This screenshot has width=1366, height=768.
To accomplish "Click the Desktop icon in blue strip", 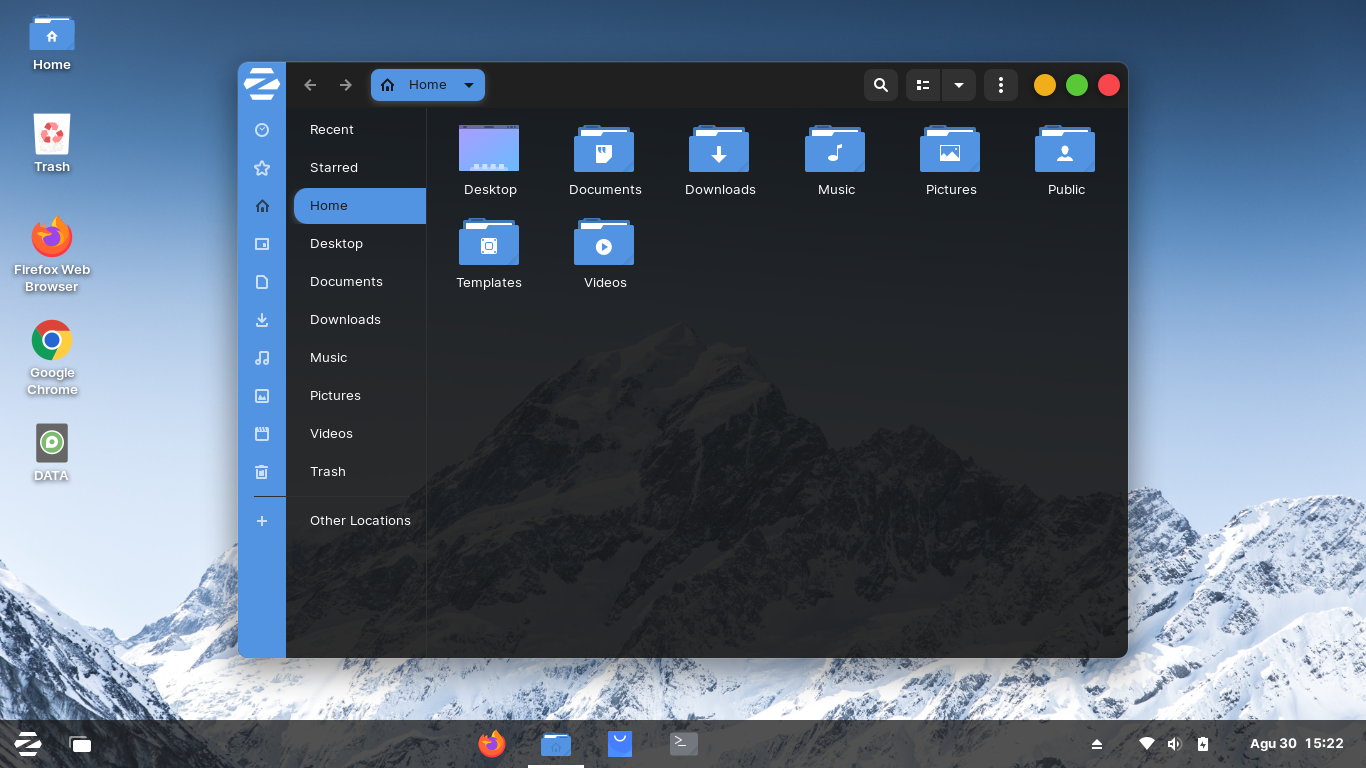I will tap(262, 244).
